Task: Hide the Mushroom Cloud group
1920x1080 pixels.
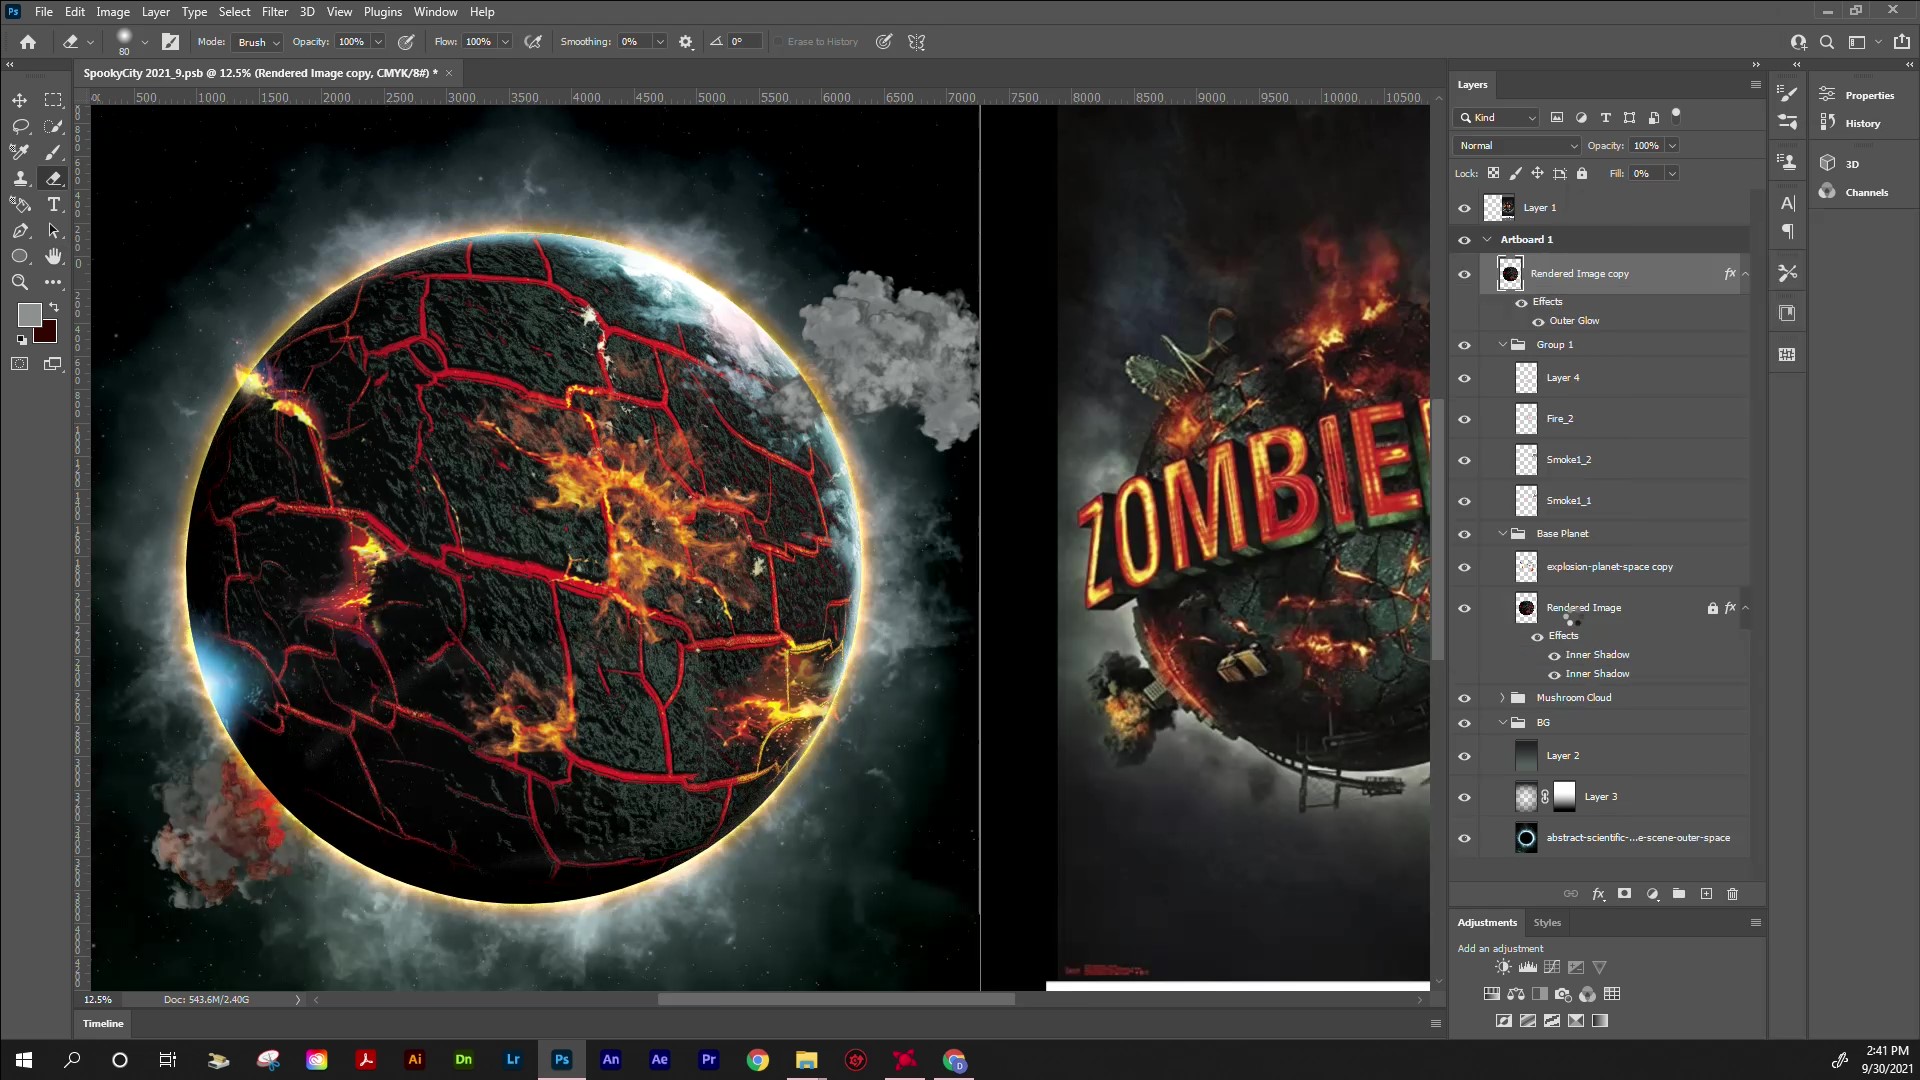Action: [x=1464, y=698]
